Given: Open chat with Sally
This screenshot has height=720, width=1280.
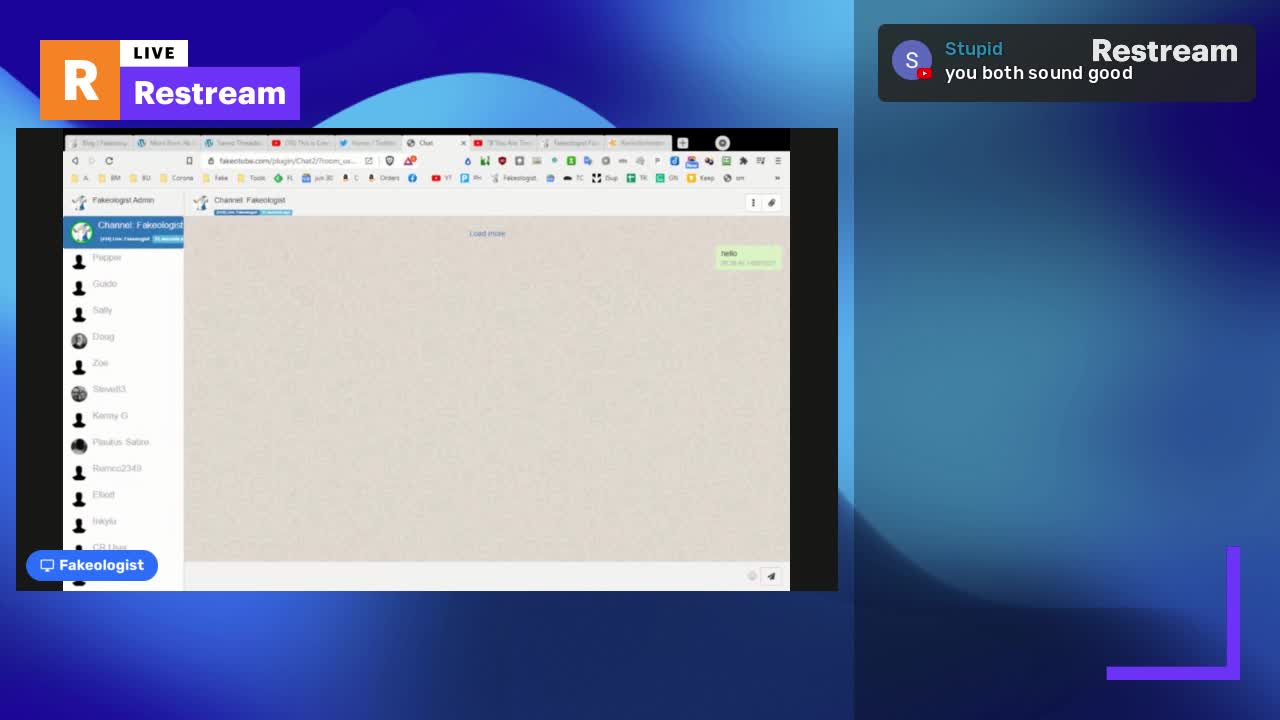Looking at the screenshot, I should tap(123, 311).
